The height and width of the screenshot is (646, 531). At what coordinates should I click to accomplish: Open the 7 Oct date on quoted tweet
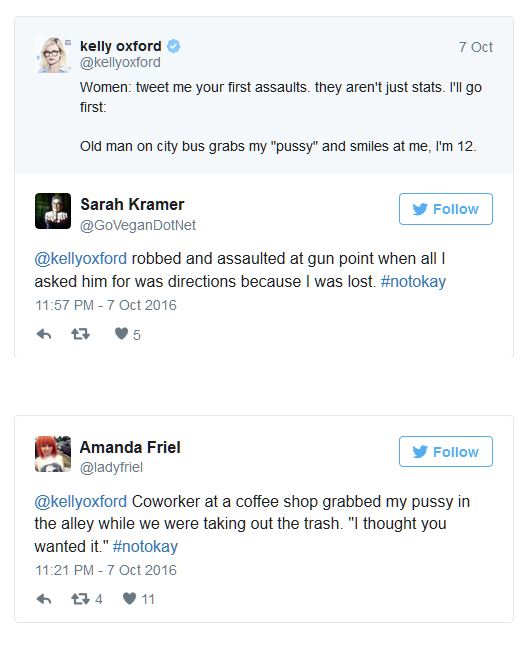coord(476,47)
